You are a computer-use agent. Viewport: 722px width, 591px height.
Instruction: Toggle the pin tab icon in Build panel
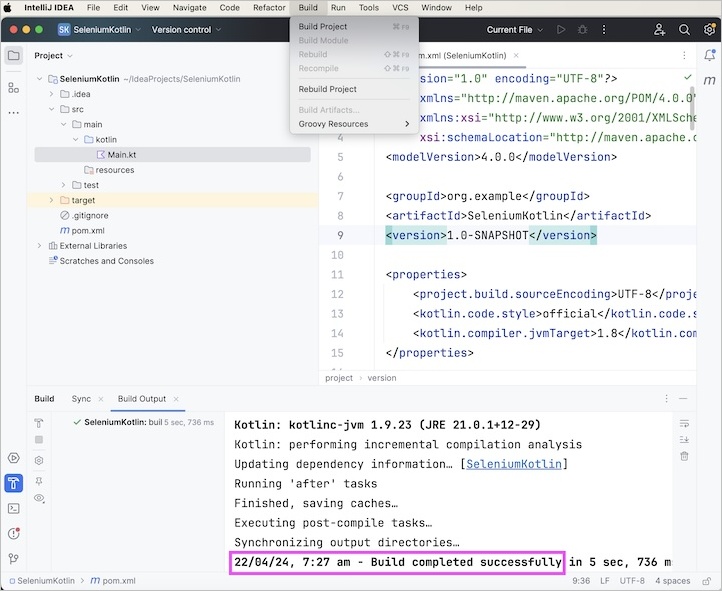coord(39,480)
